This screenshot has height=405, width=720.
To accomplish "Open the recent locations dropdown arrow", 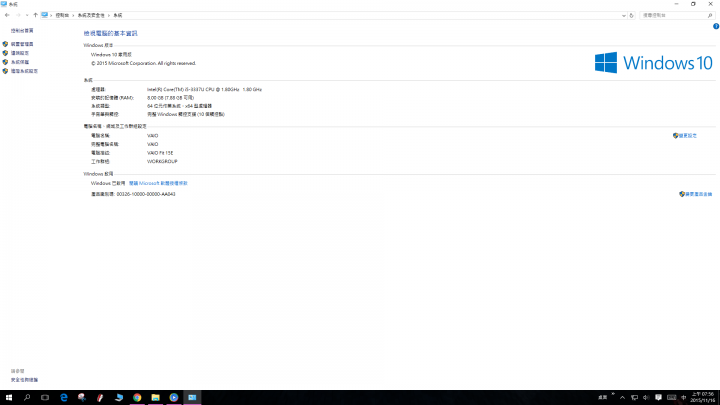I will (x=27, y=15).
